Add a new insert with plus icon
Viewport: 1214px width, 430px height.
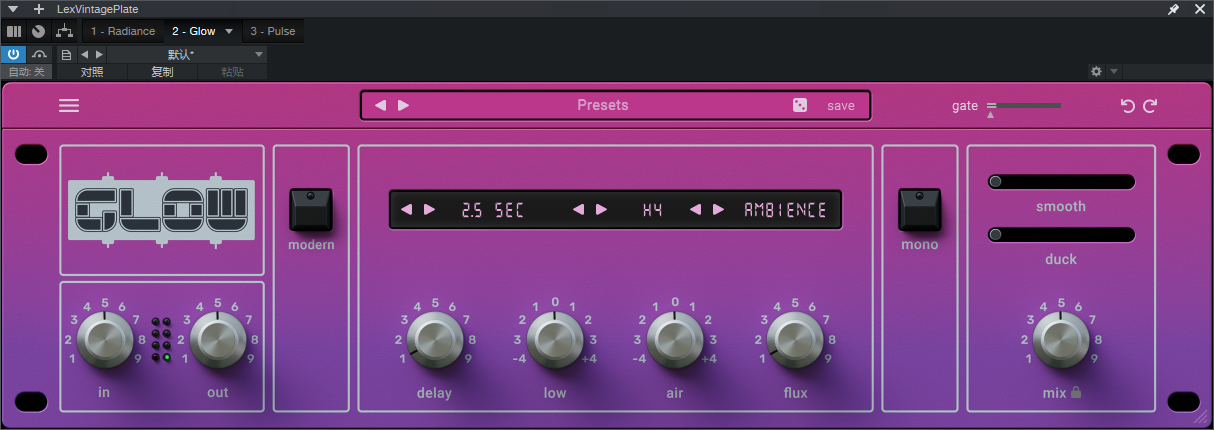click(x=39, y=9)
